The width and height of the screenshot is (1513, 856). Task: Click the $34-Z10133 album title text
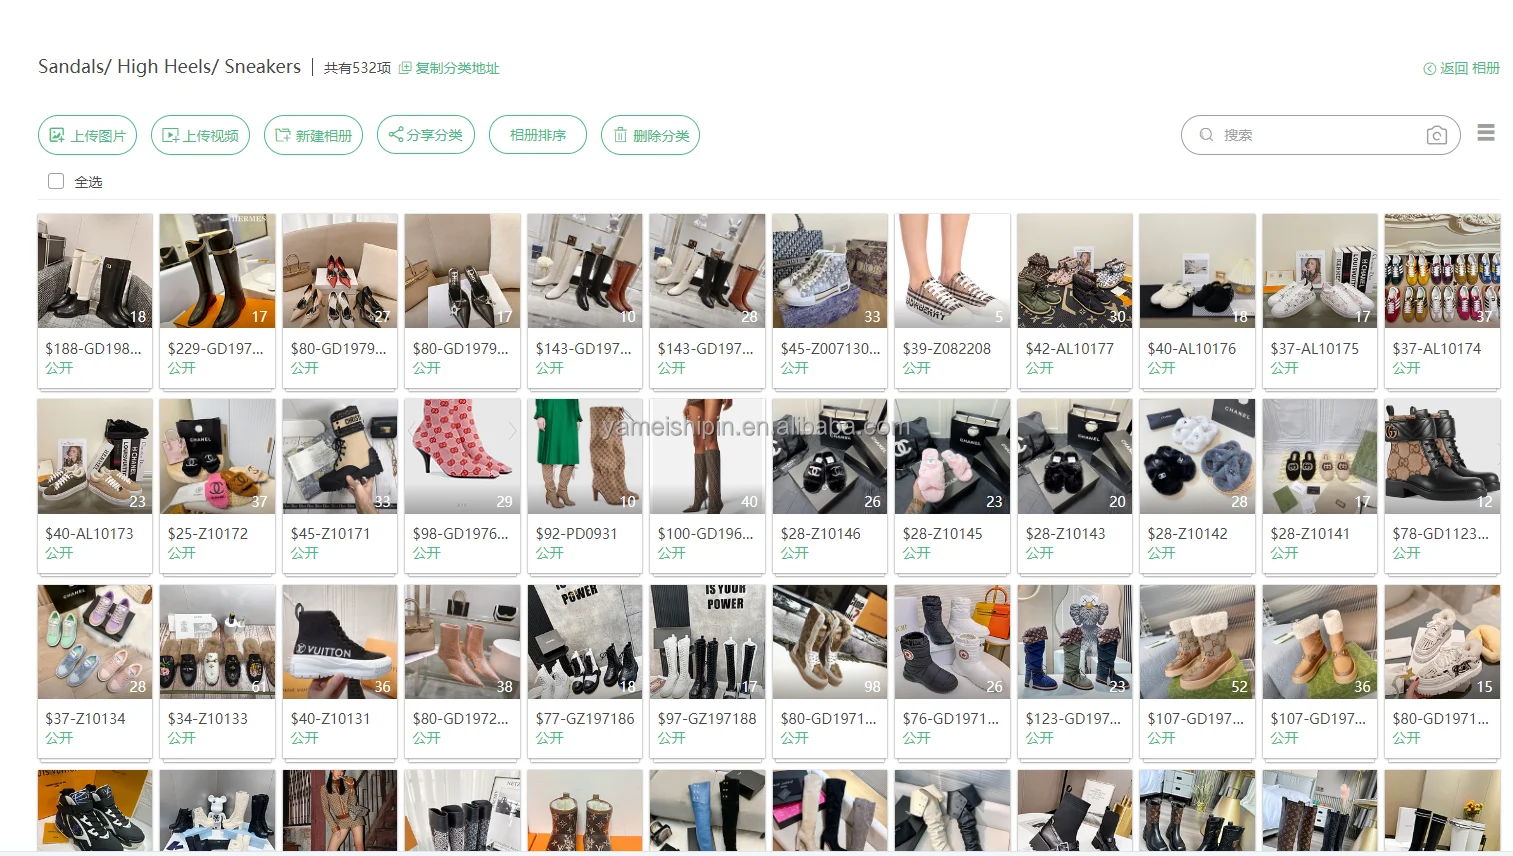pos(208,719)
